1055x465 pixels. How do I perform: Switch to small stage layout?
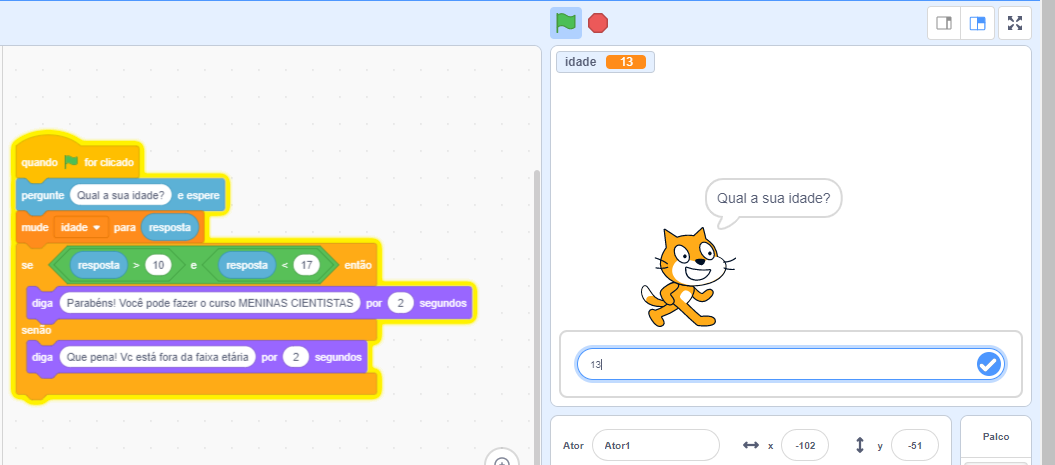click(943, 23)
